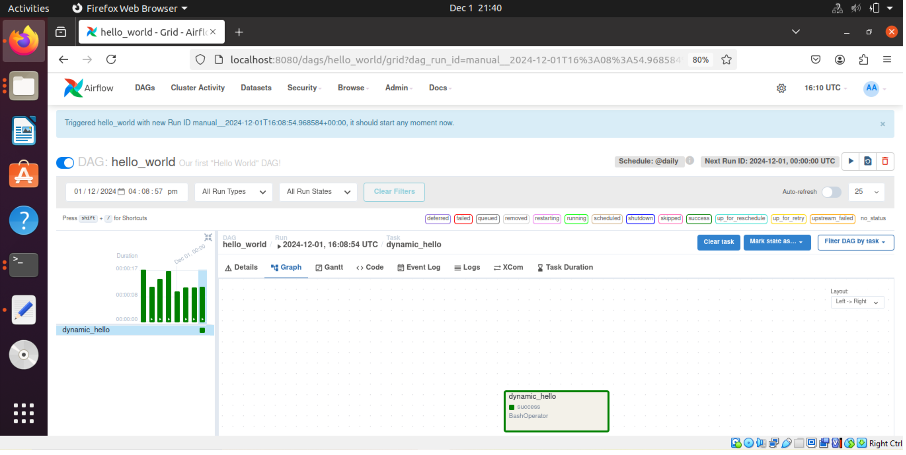Open the Docs menu
Screen dimensions: 906x455
[440, 88]
